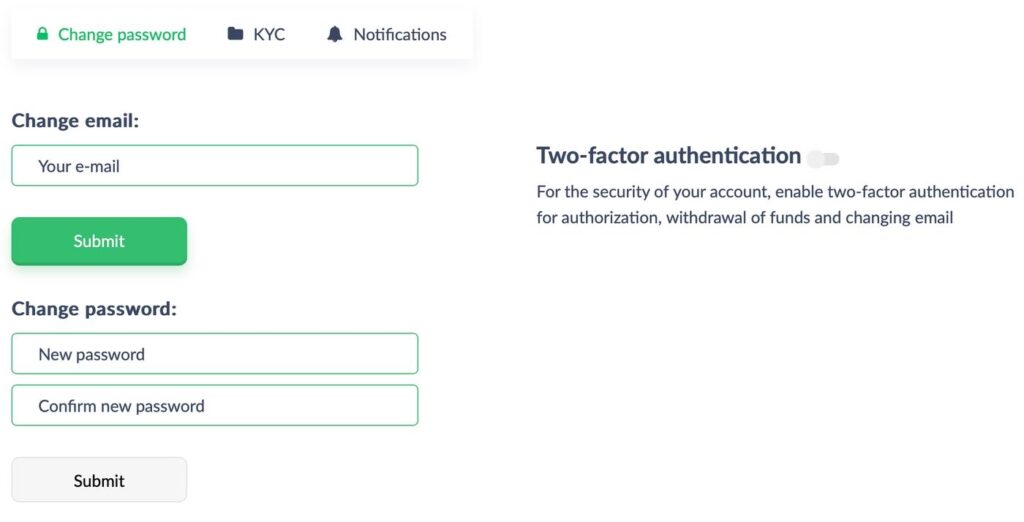Switch to the Change password tab

coord(121,34)
